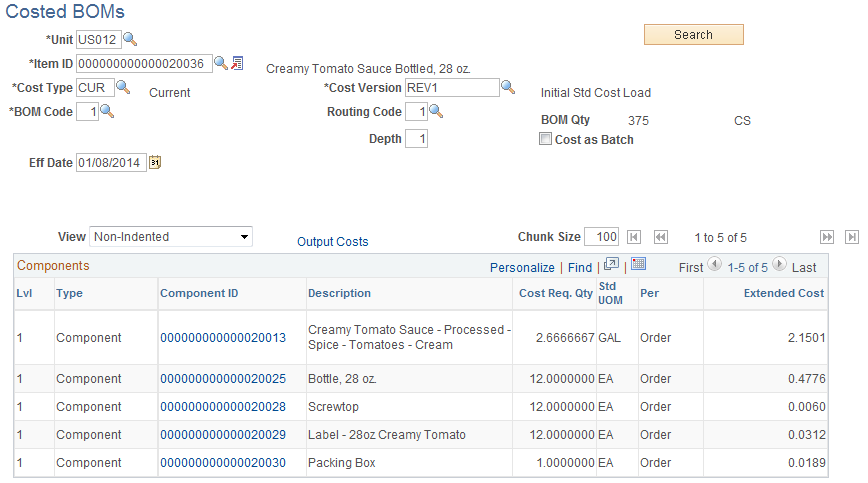Click the view all in new window icon
The height and width of the screenshot is (483, 868).
[611, 264]
